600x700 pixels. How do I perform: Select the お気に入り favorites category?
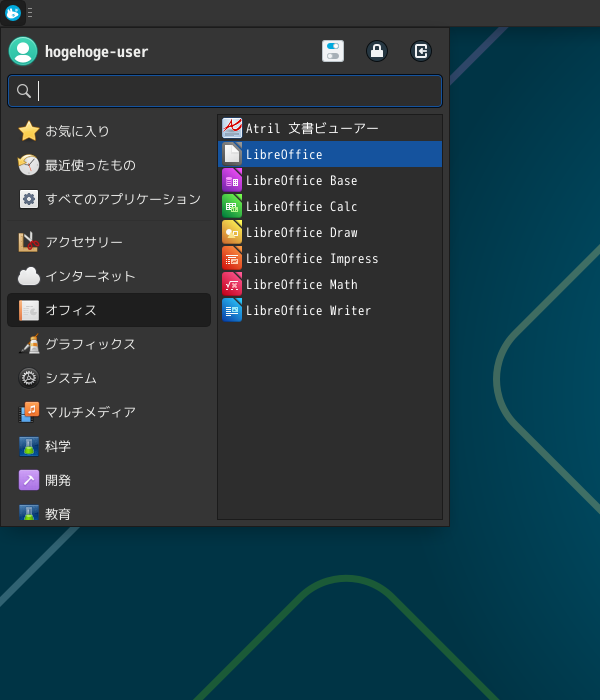tap(77, 131)
